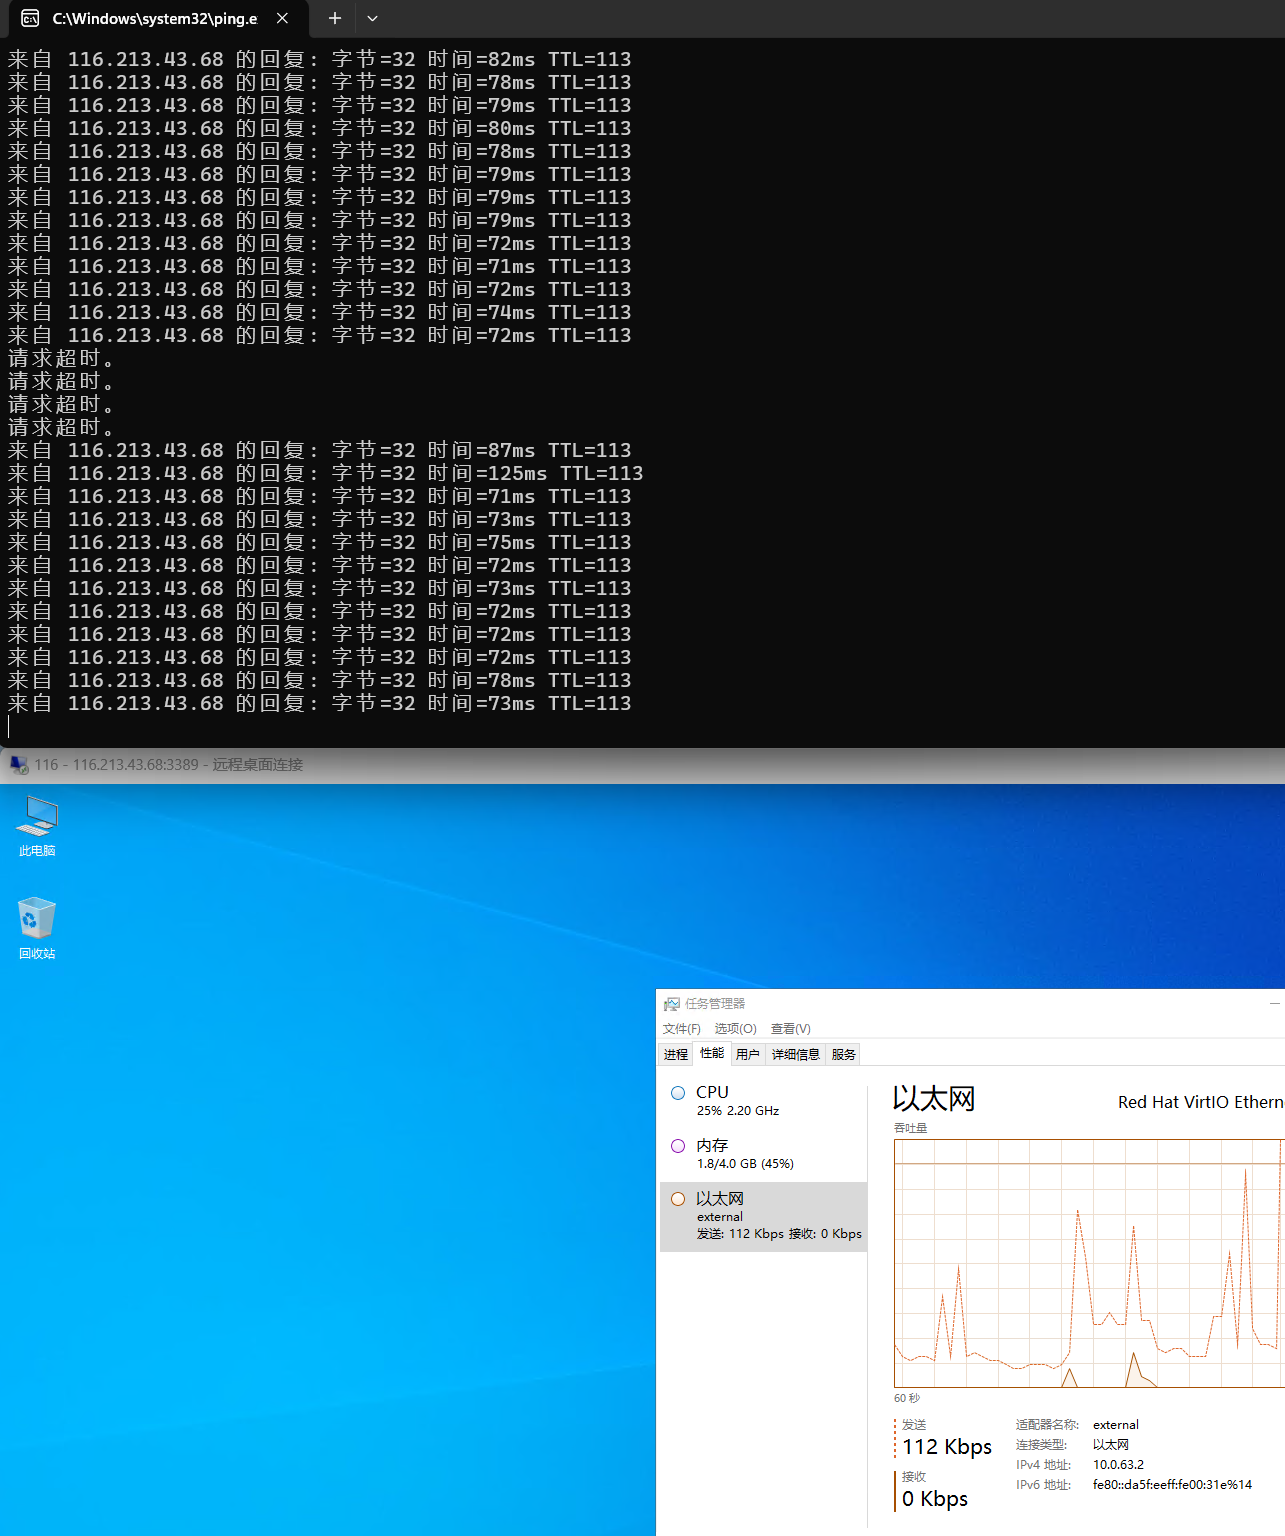Click the orange Ethernet circle indicator

coord(678,1199)
